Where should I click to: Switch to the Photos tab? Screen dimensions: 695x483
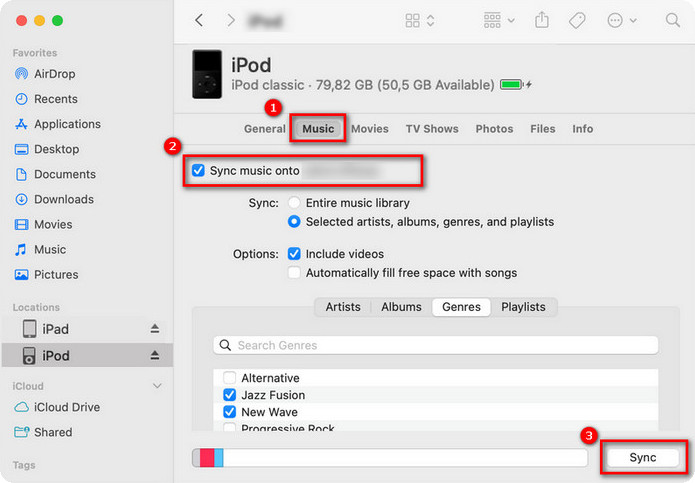pos(494,129)
